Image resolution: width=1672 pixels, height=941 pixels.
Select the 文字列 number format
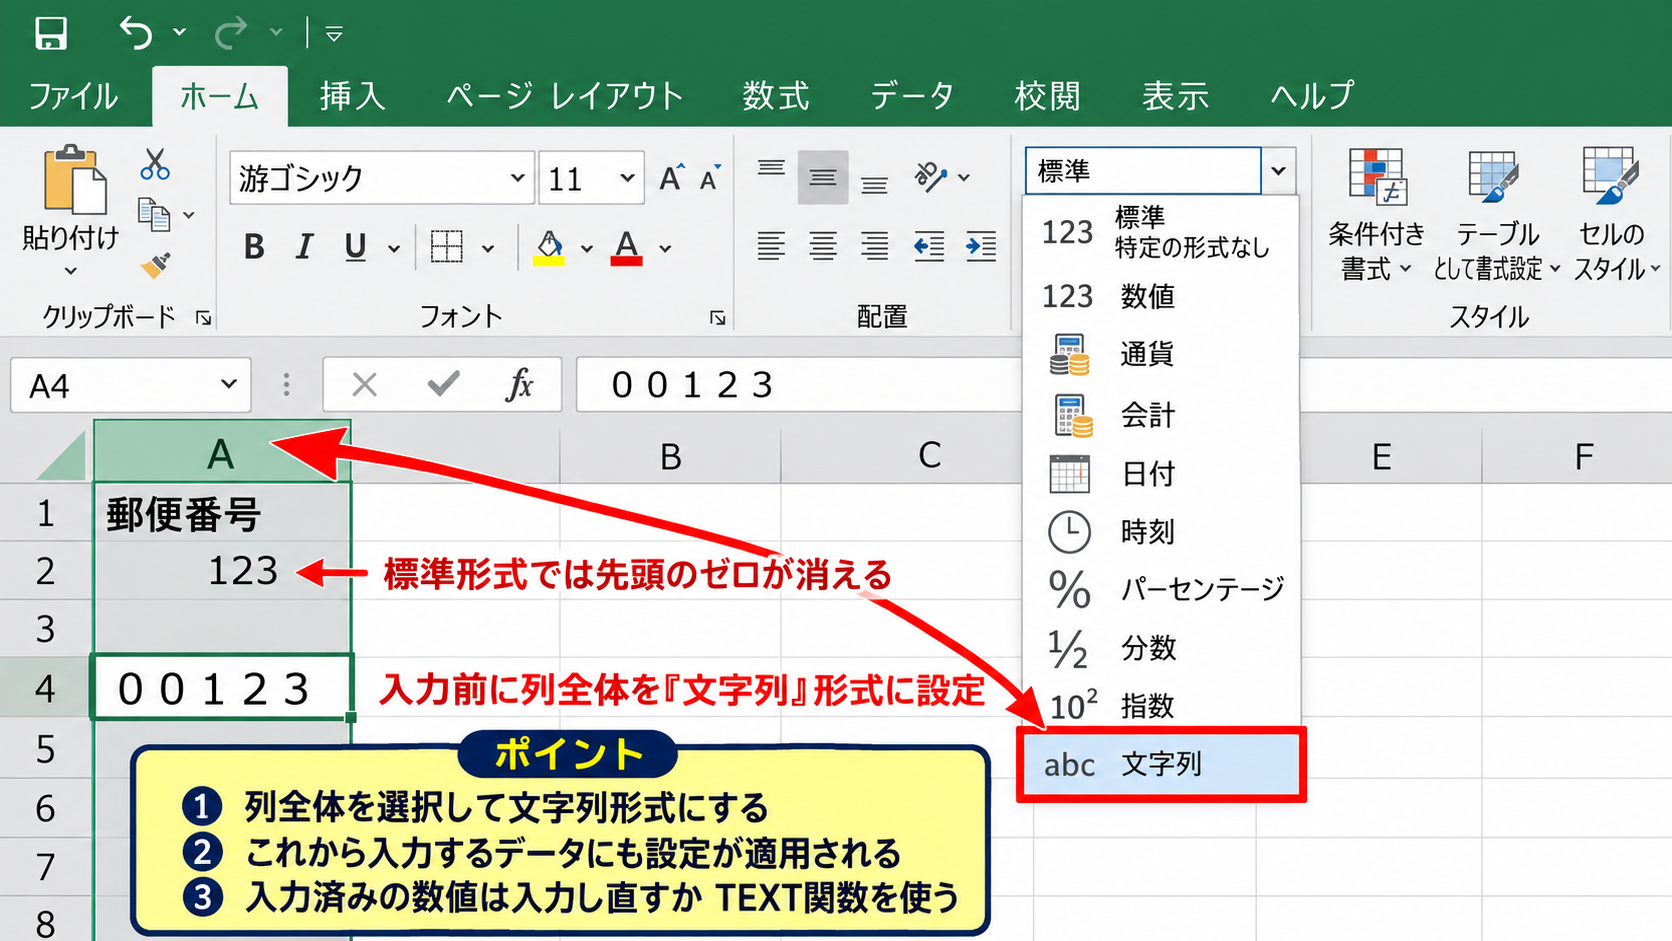pos(1161,765)
